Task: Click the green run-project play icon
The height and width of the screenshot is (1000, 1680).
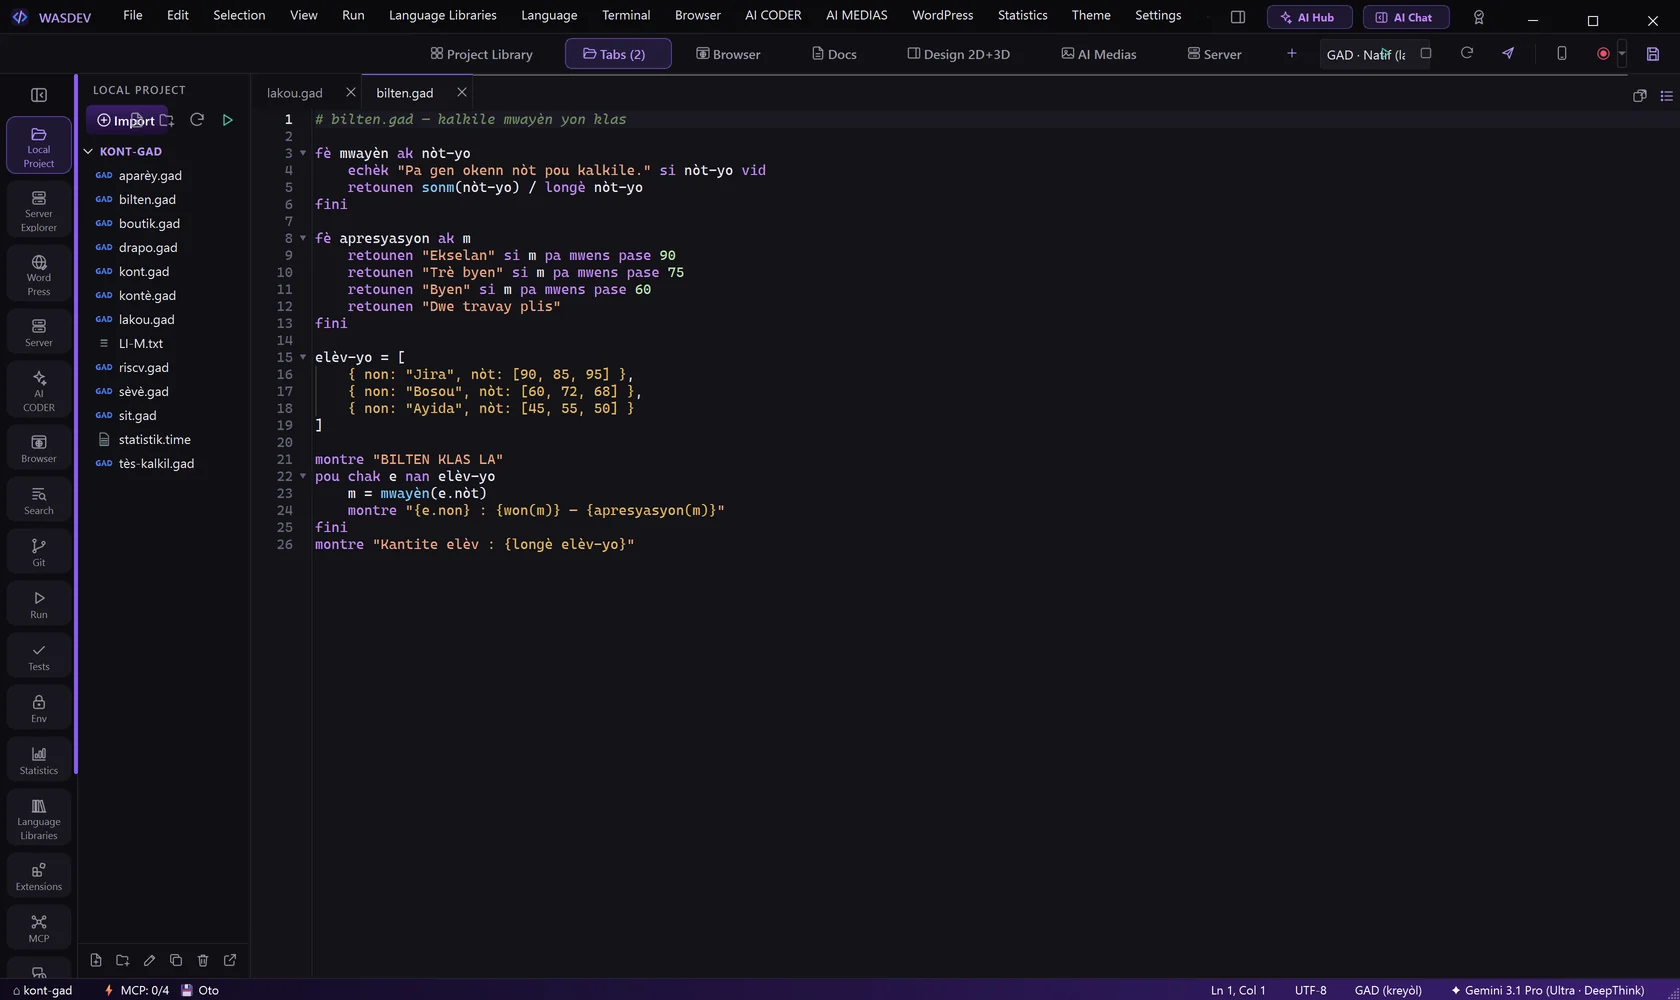Action: point(228,120)
